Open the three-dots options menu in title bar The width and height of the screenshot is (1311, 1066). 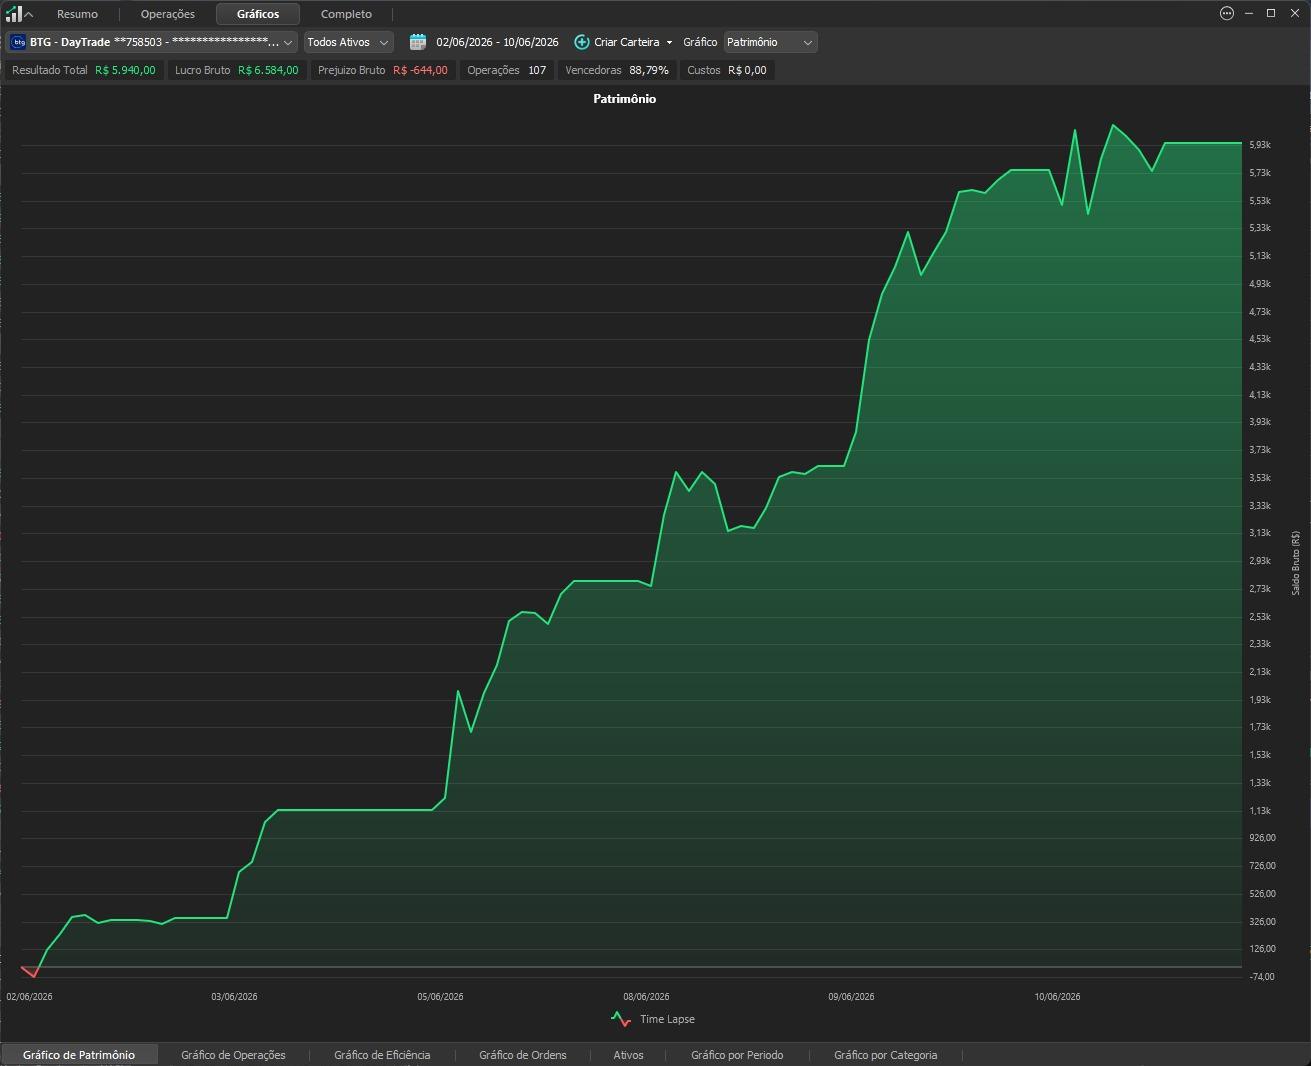coord(1227,13)
